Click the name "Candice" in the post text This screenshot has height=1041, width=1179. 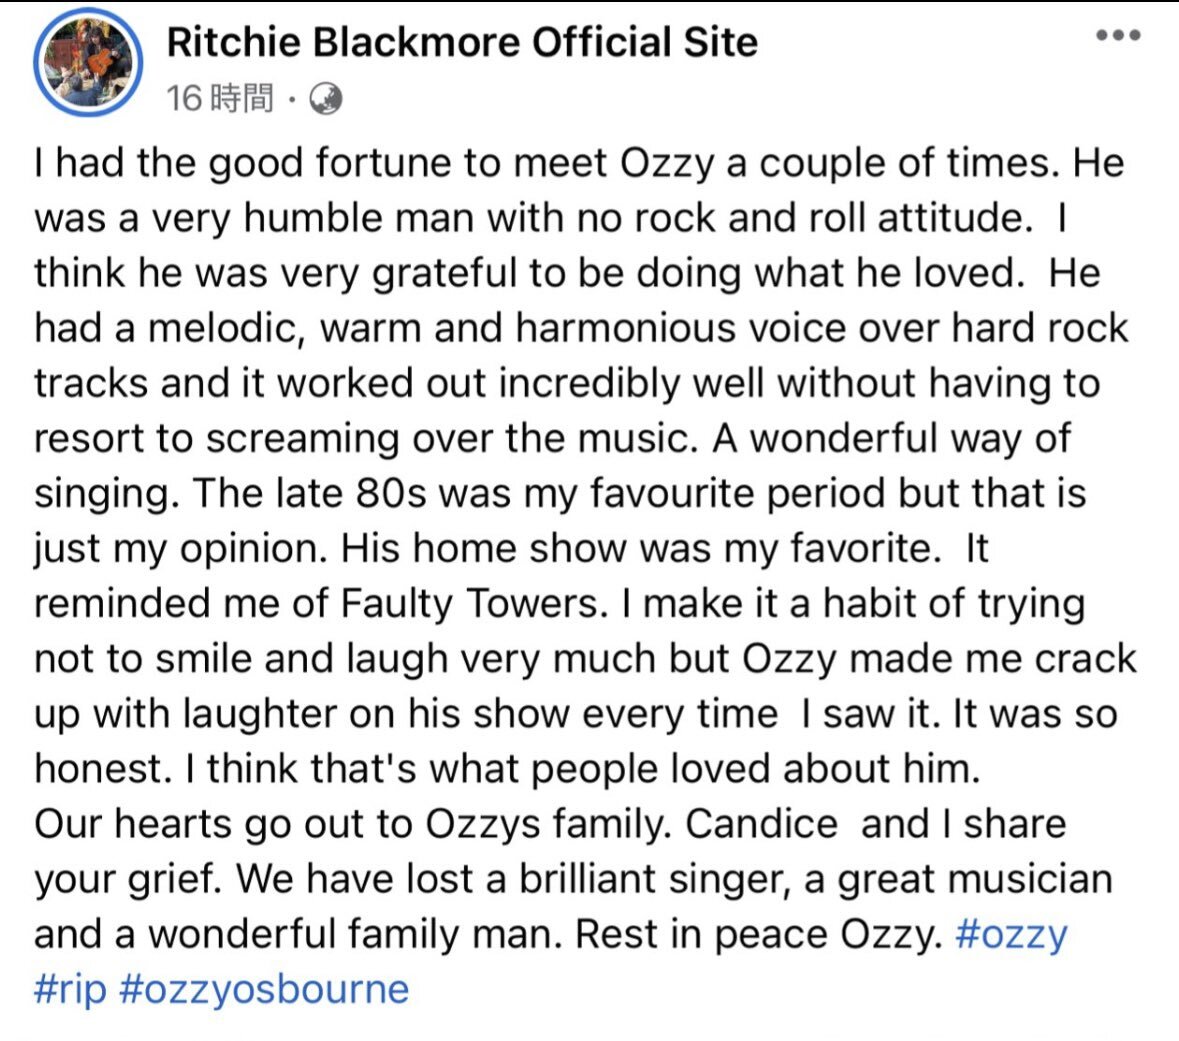762,824
